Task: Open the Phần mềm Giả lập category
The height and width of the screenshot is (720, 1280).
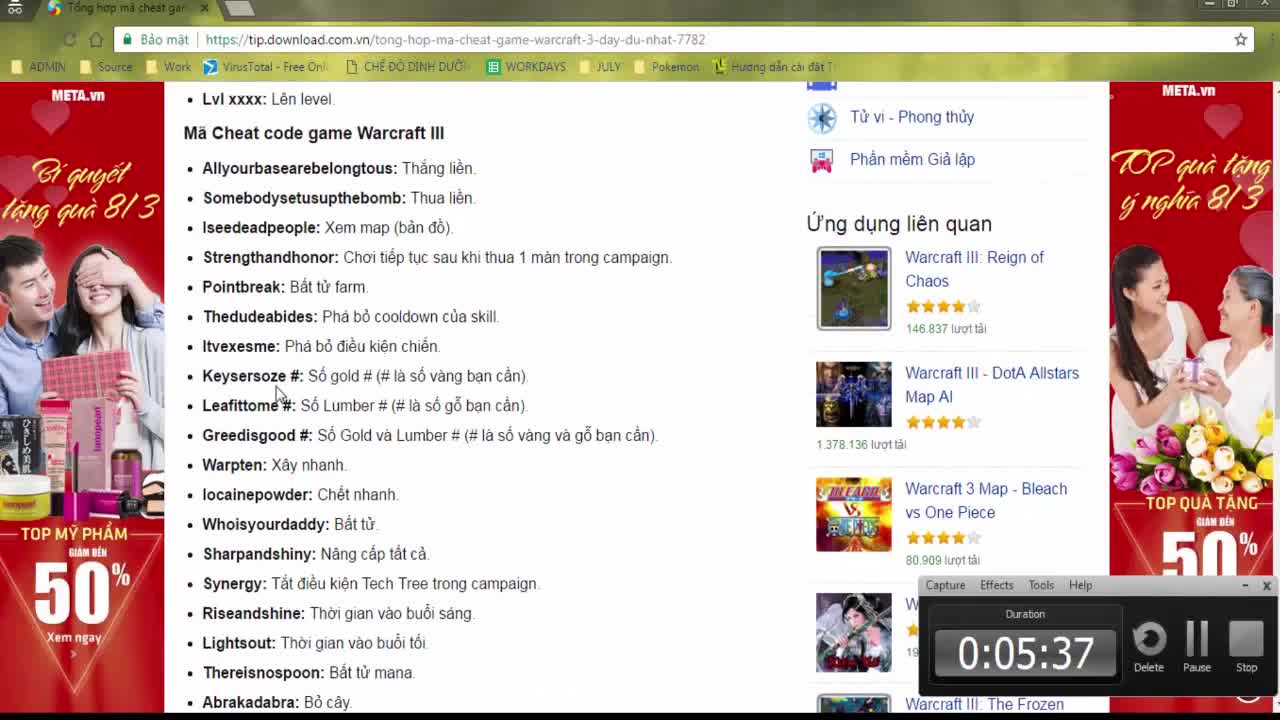Action: 912,159
